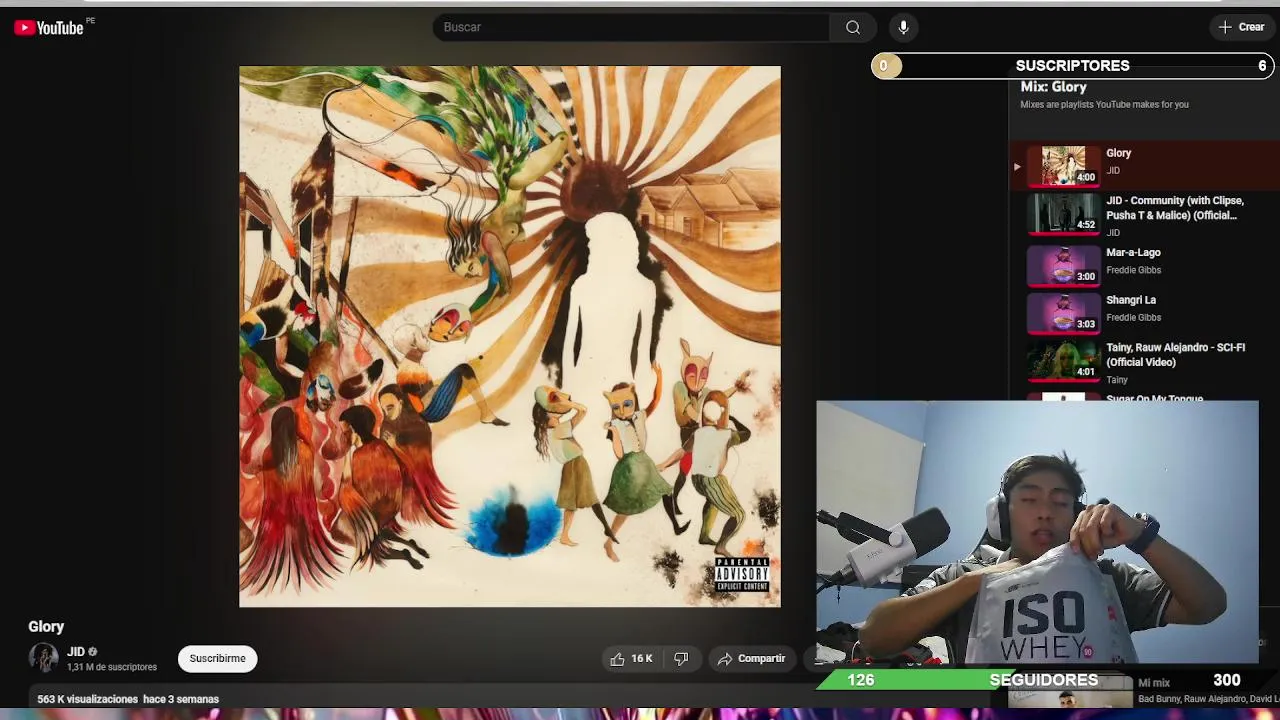This screenshot has width=1280, height=720.
Task: Click the Glory album artwork player
Action: [x=510, y=337]
